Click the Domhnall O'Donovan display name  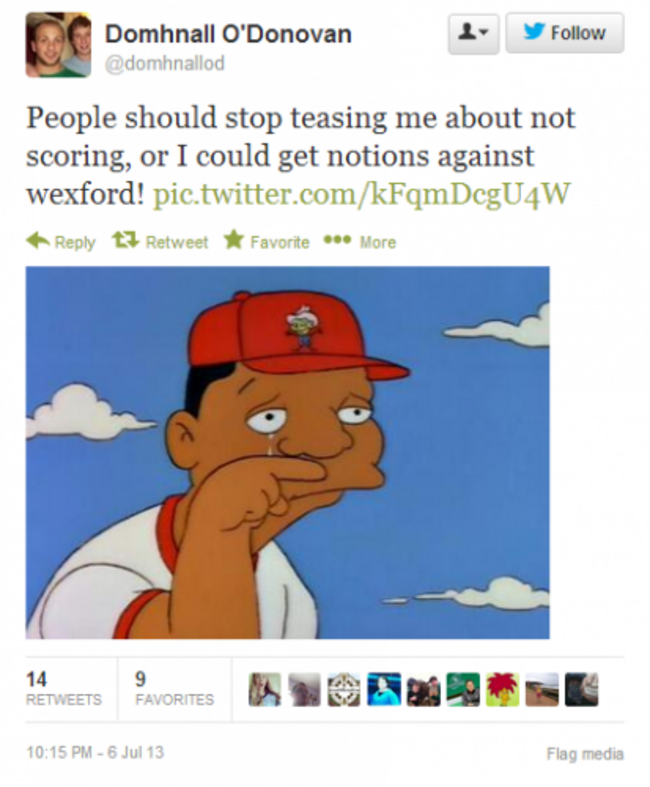tap(228, 34)
